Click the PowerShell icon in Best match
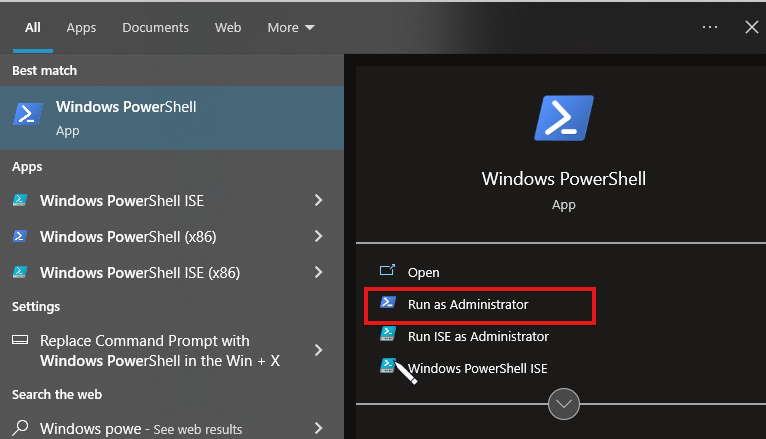The width and height of the screenshot is (766, 439). coord(27,114)
